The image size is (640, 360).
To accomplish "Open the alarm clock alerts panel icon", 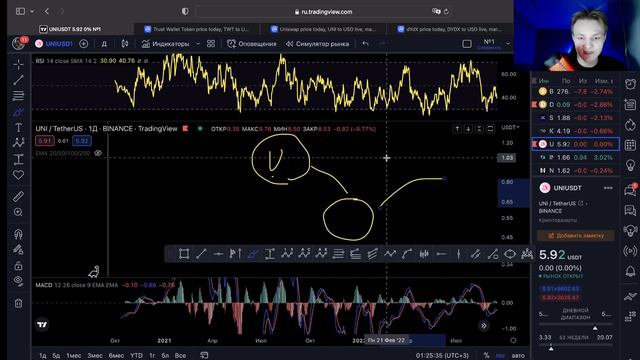I will [x=630, y=84].
